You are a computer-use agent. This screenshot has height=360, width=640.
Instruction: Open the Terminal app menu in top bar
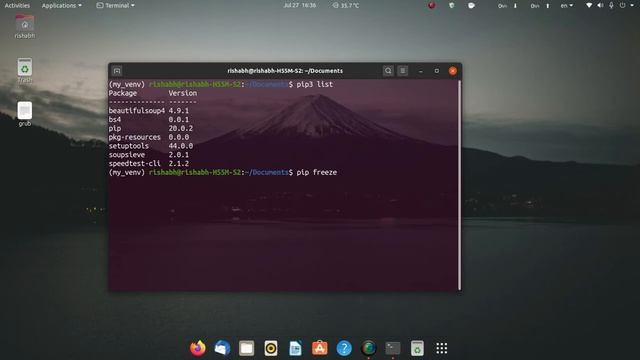[116, 5]
